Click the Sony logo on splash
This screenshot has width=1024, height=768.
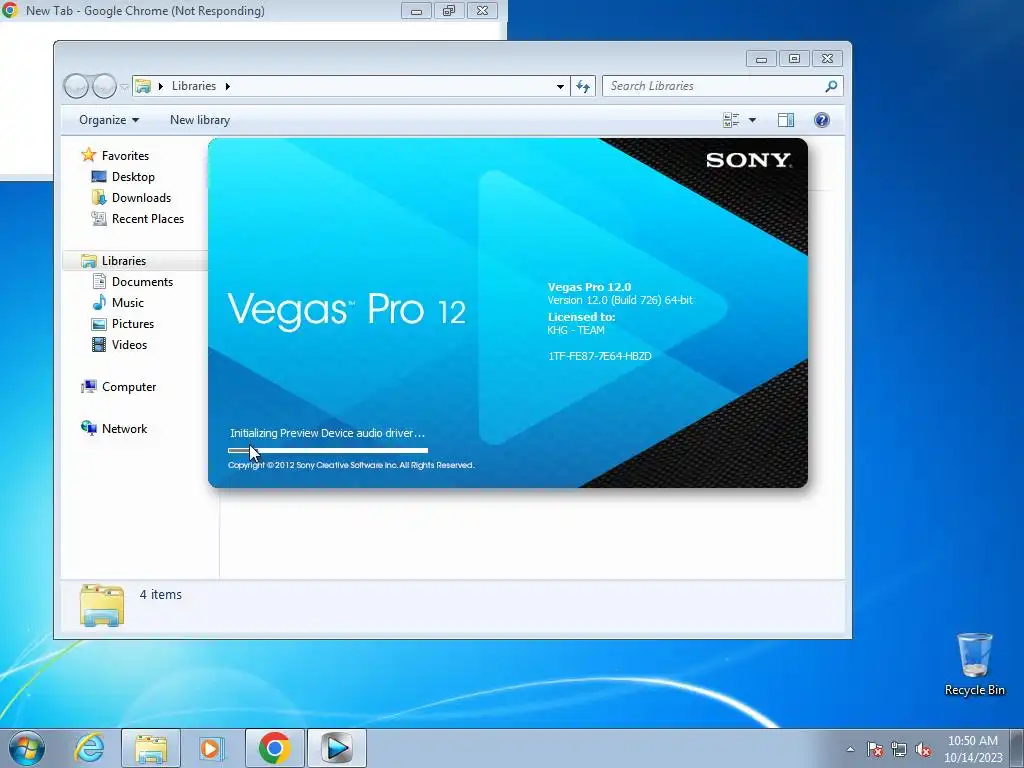coord(749,160)
